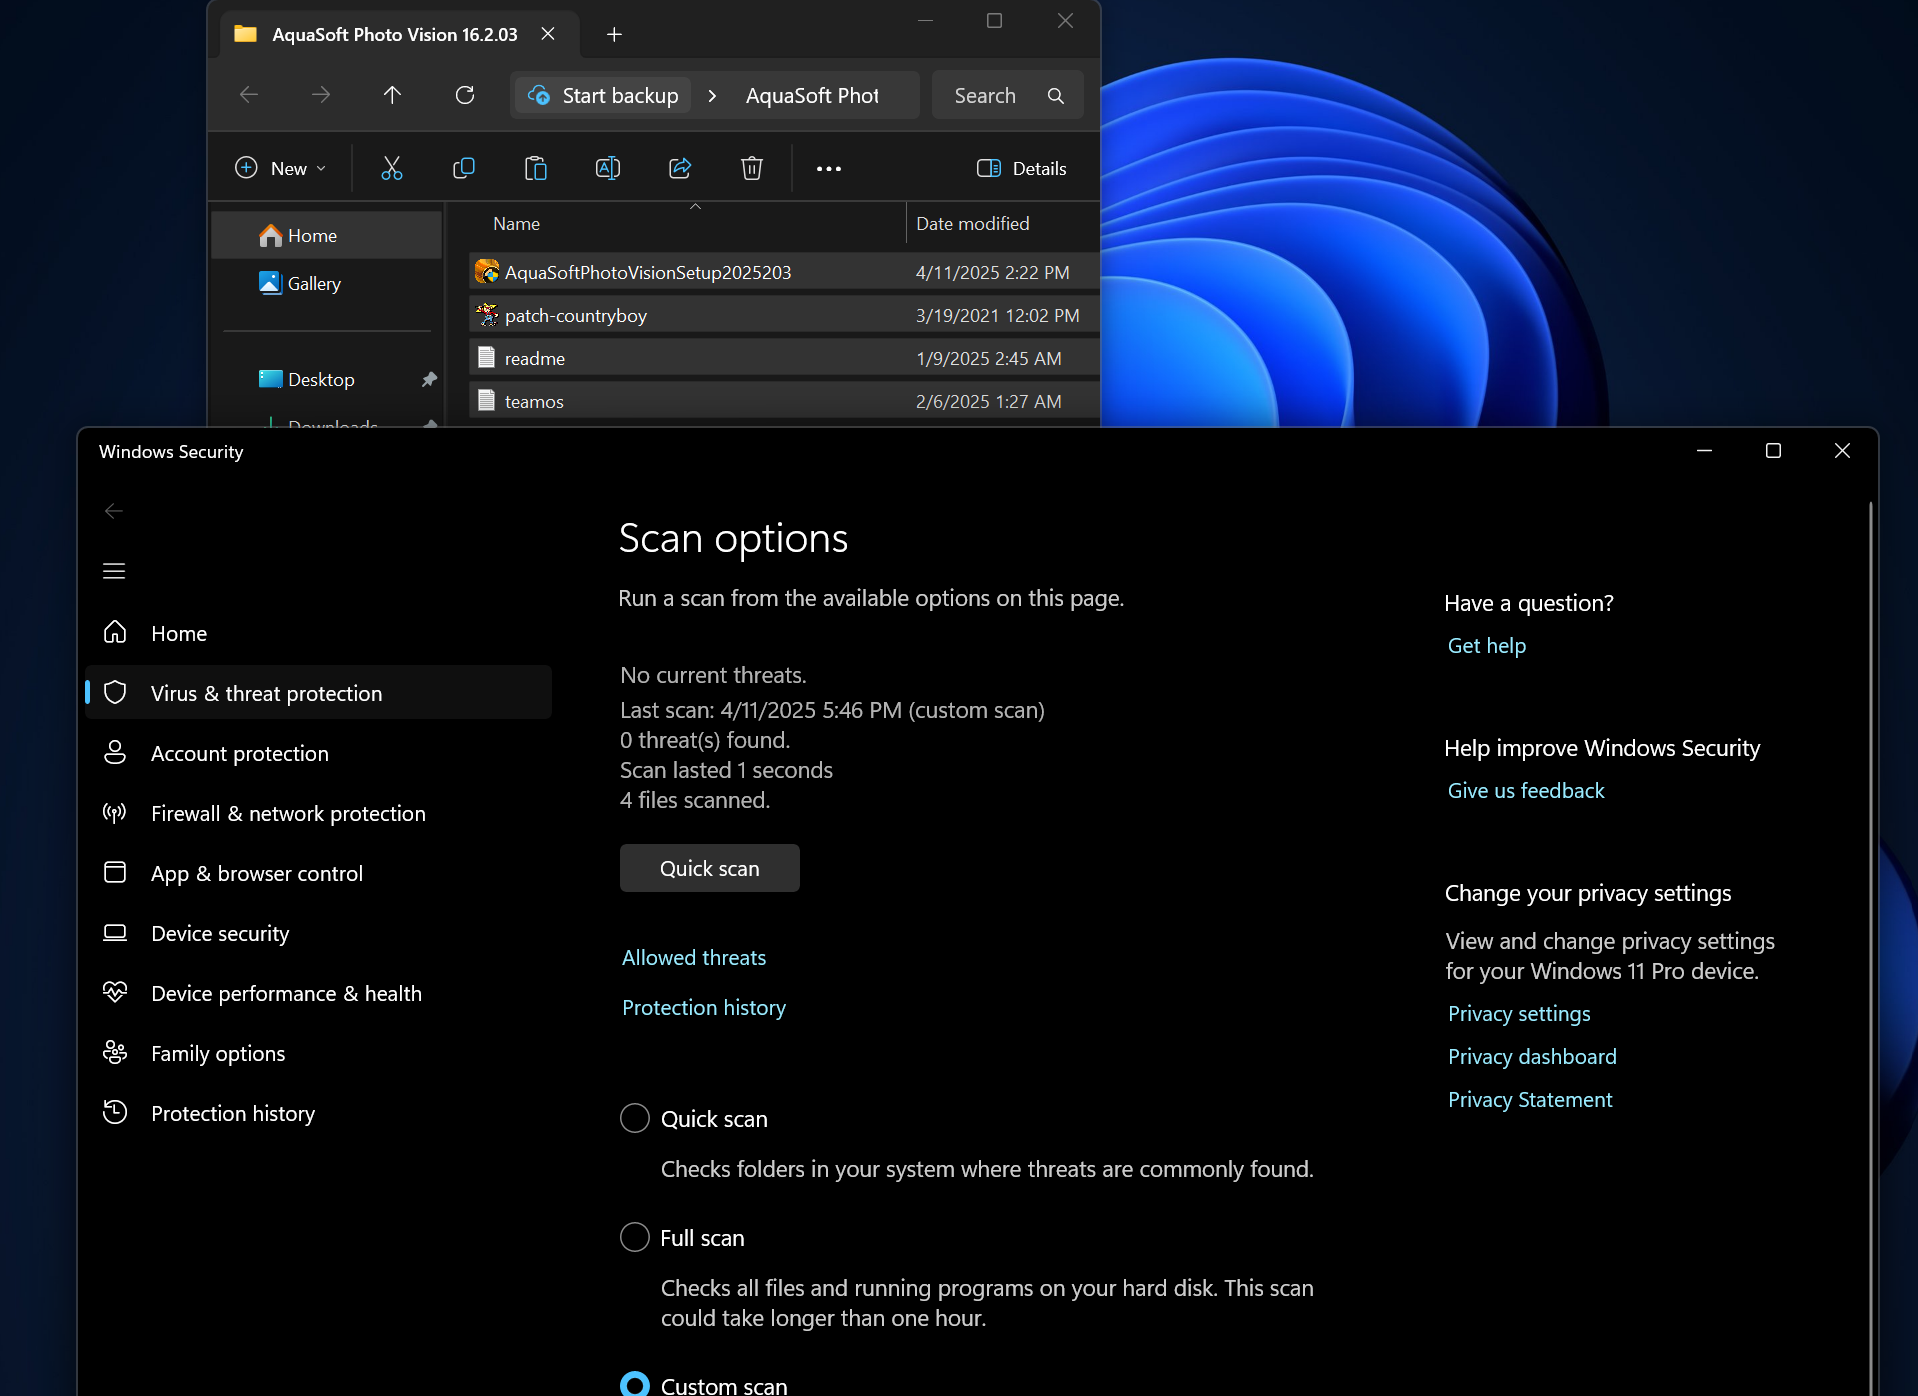Click the Firewall & network protection antenna icon
Viewport: 1918px width, 1396px height.
[115, 812]
